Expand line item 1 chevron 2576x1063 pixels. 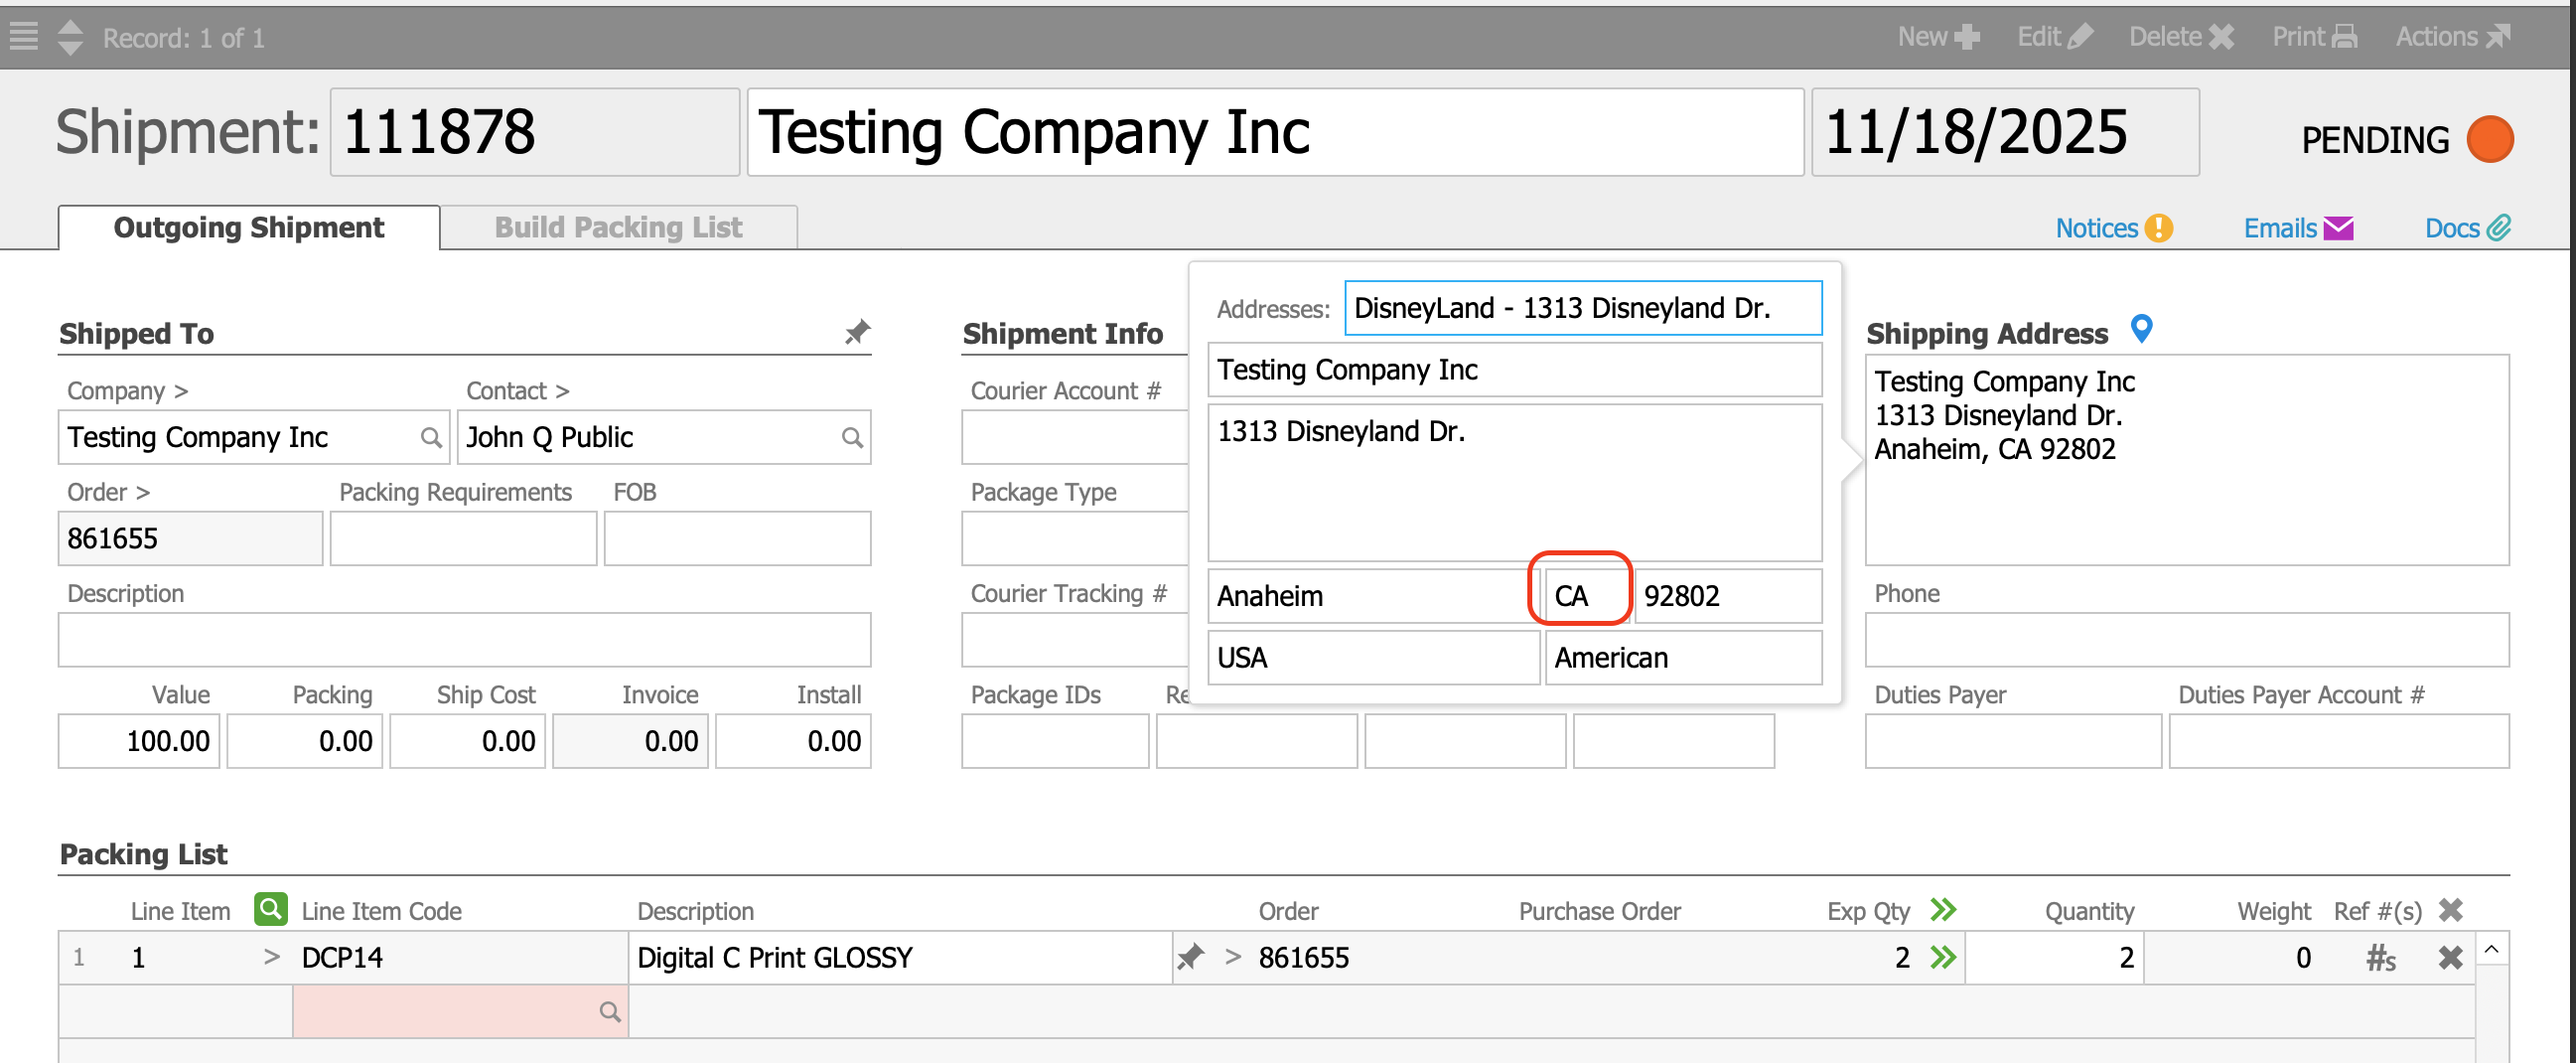pos(271,957)
